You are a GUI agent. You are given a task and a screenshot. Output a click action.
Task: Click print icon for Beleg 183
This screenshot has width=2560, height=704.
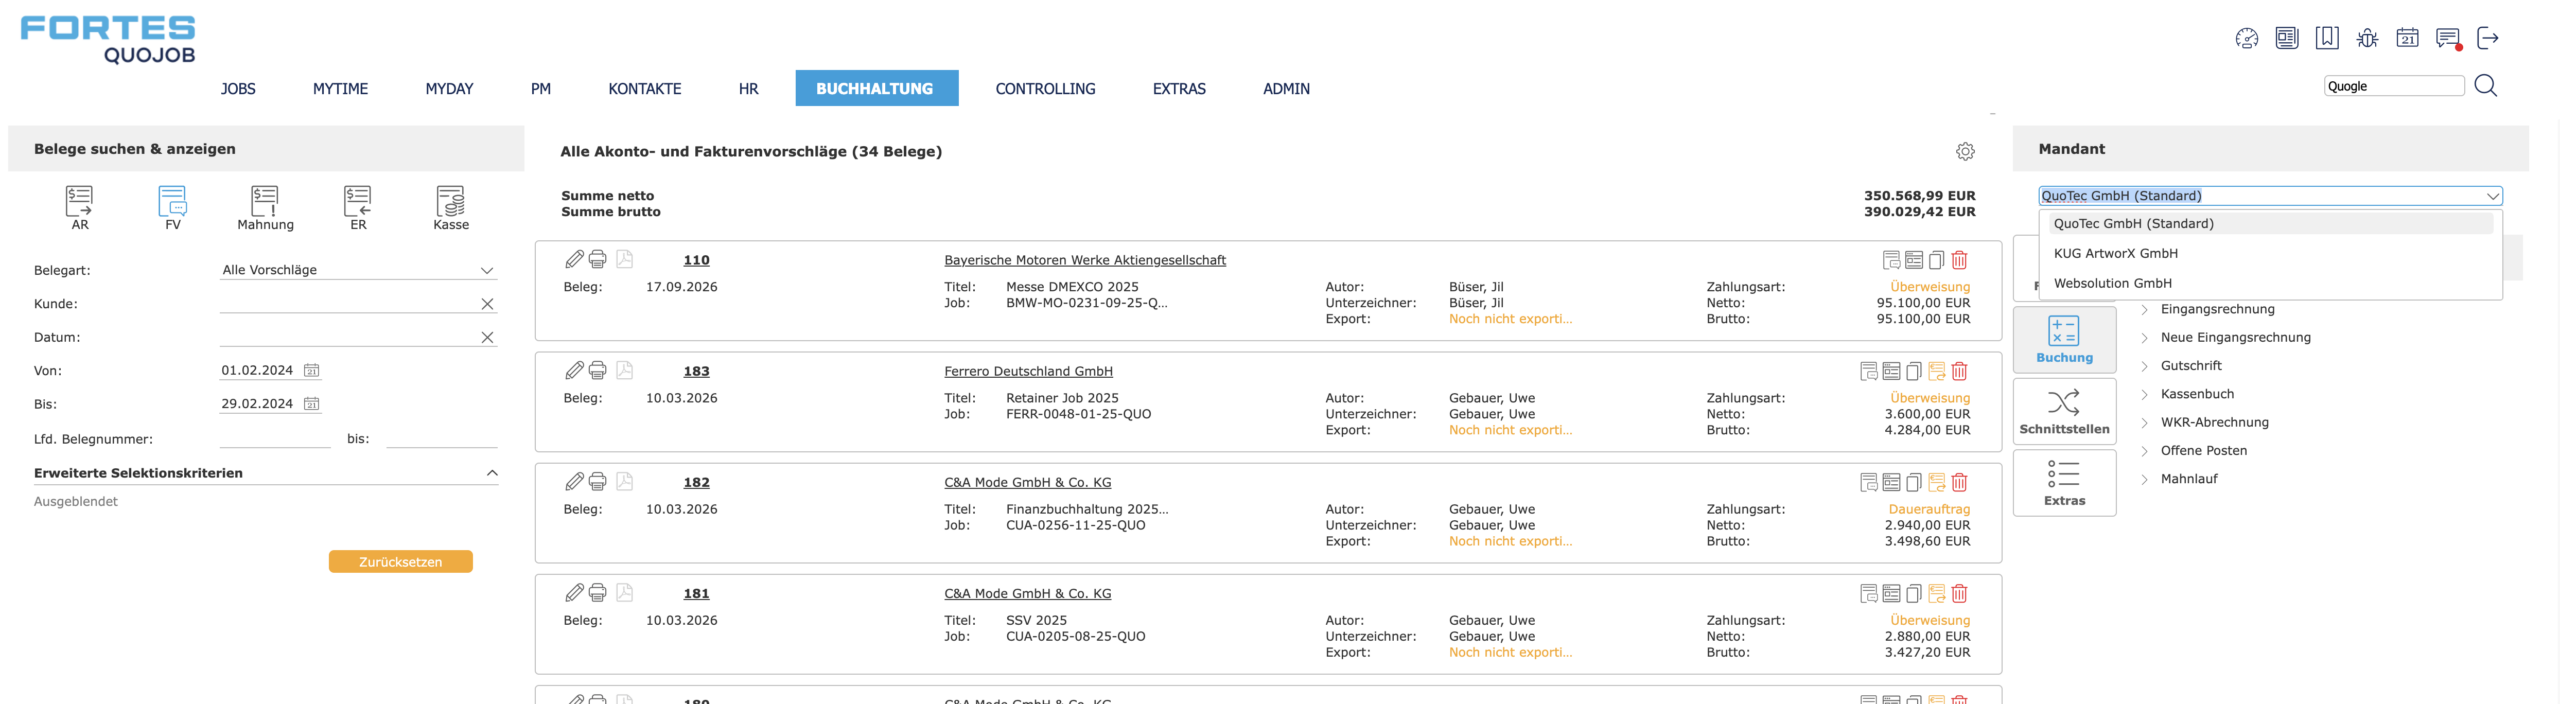click(597, 371)
